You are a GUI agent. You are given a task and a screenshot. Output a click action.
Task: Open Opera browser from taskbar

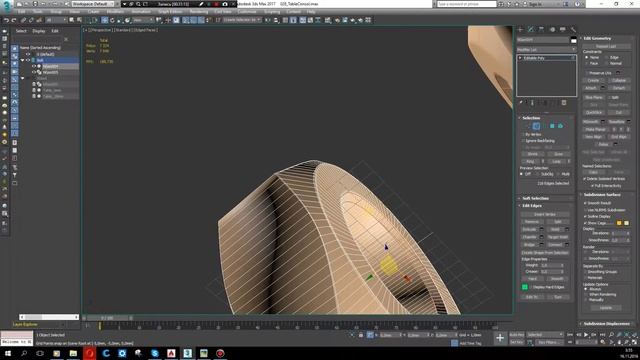[89, 353]
